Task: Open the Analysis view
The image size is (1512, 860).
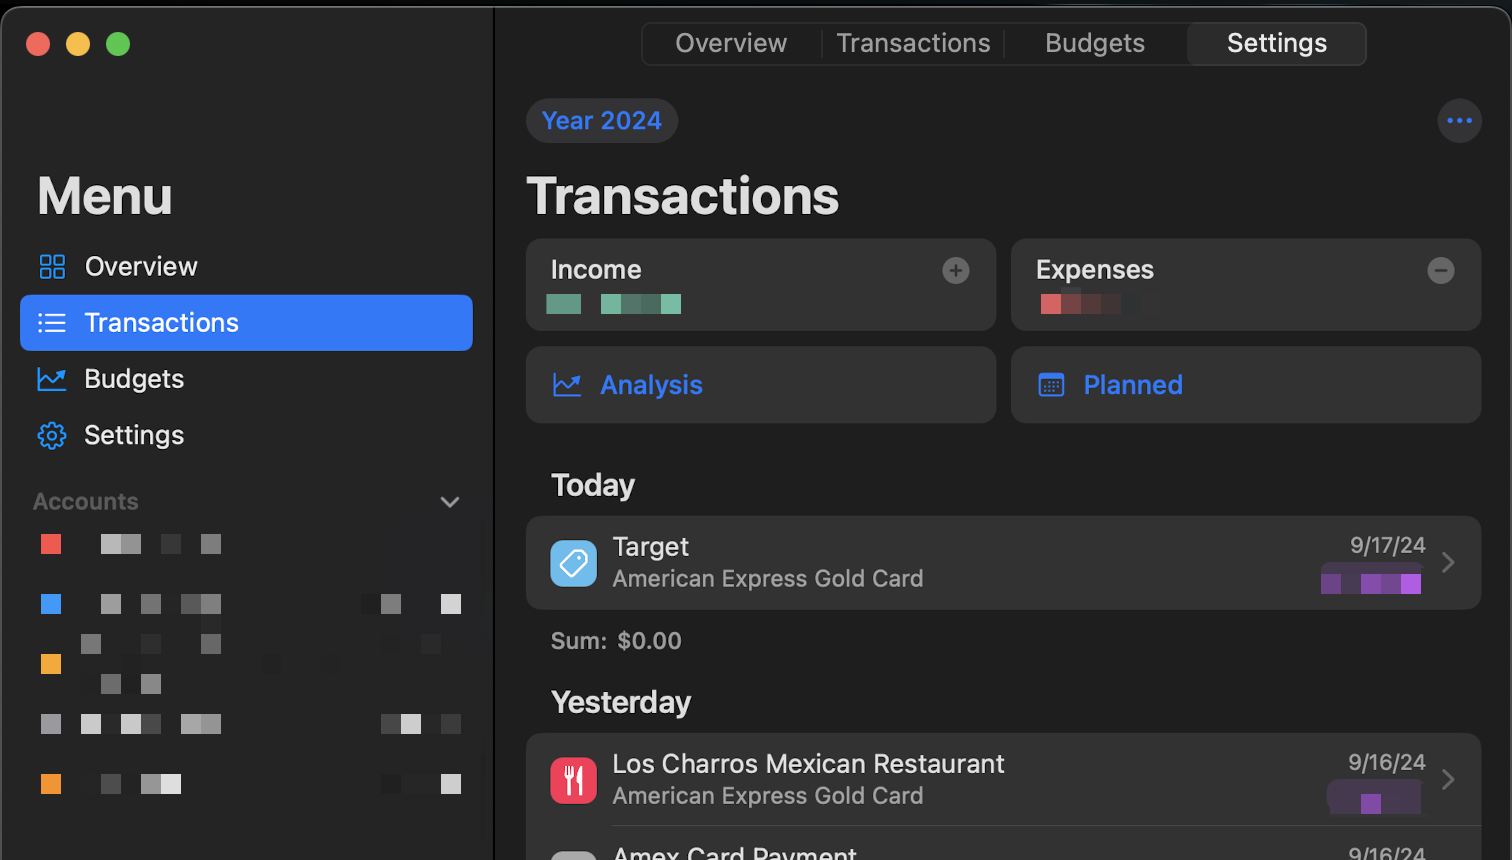Action: [651, 385]
